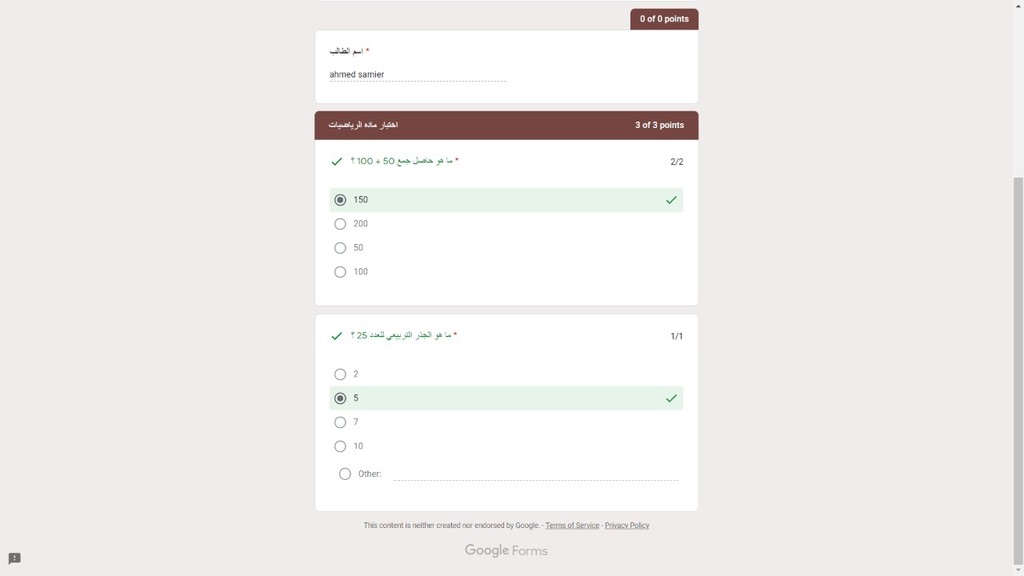Select the radio option 7
1024x576 pixels.
(340, 423)
